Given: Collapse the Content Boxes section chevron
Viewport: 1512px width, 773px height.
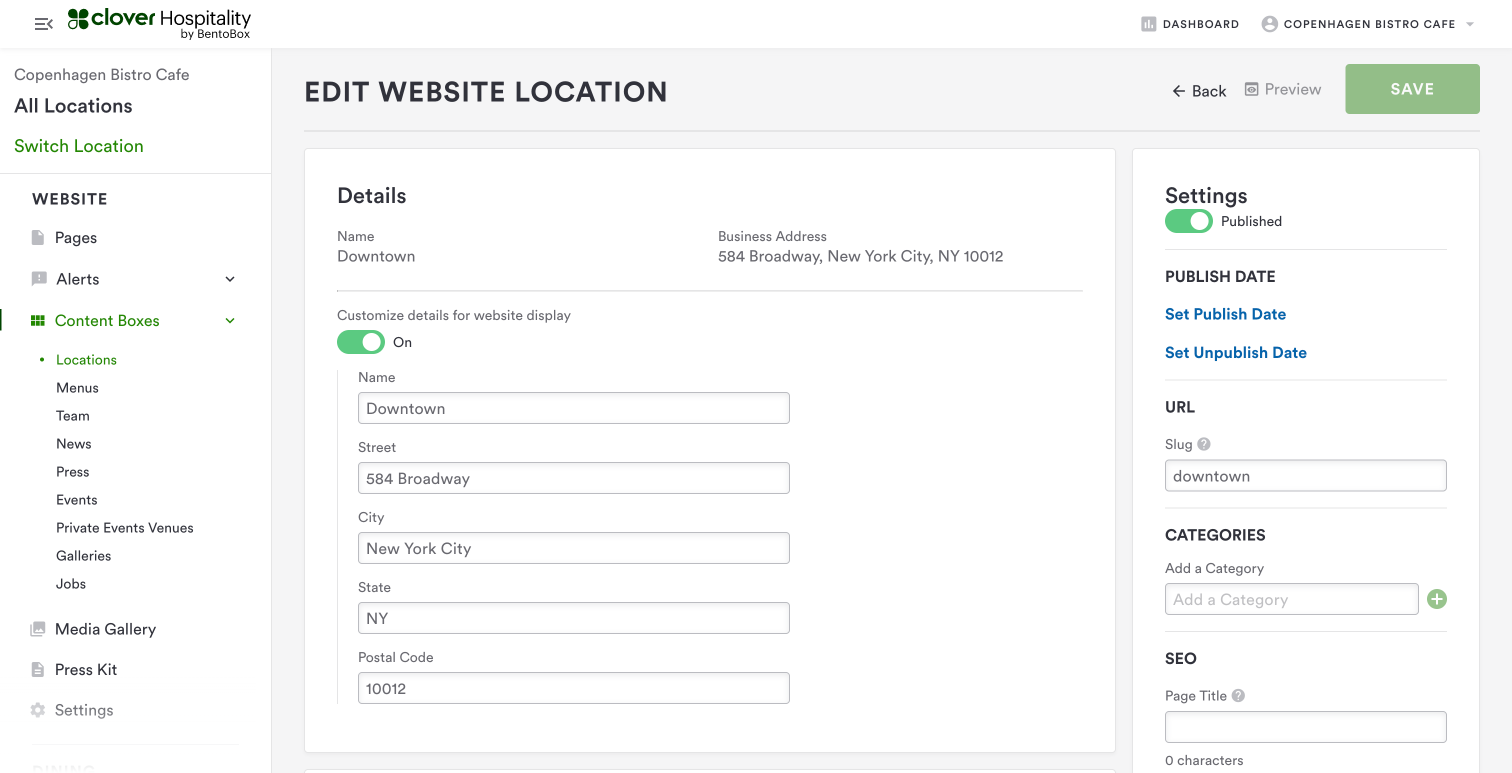Looking at the screenshot, I should pyautogui.click(x=230, y=321).
